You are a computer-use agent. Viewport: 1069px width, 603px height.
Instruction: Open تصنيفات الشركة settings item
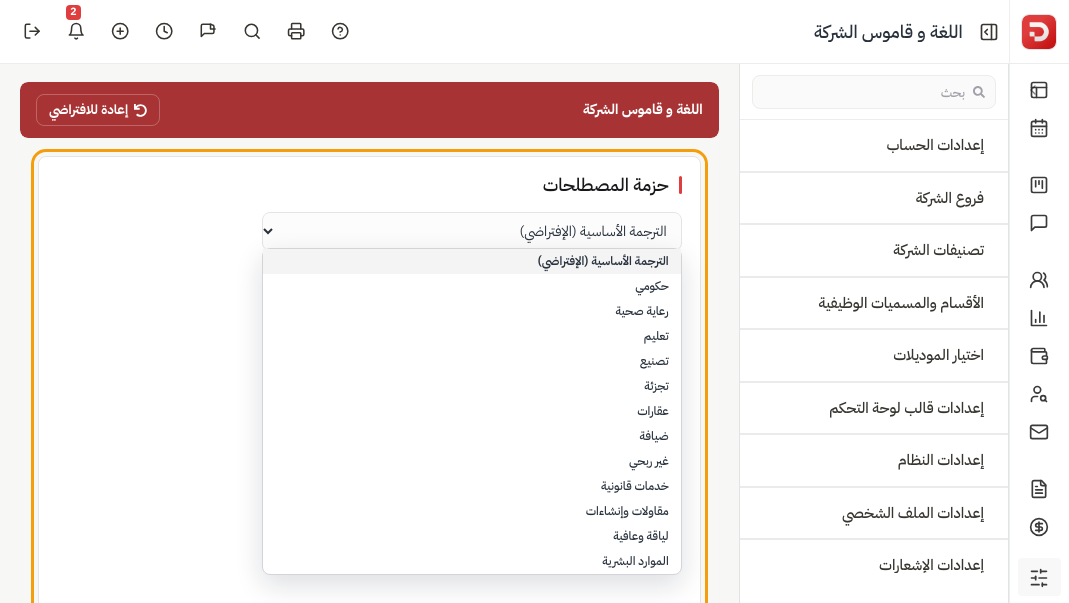click(x=874, y=250)
